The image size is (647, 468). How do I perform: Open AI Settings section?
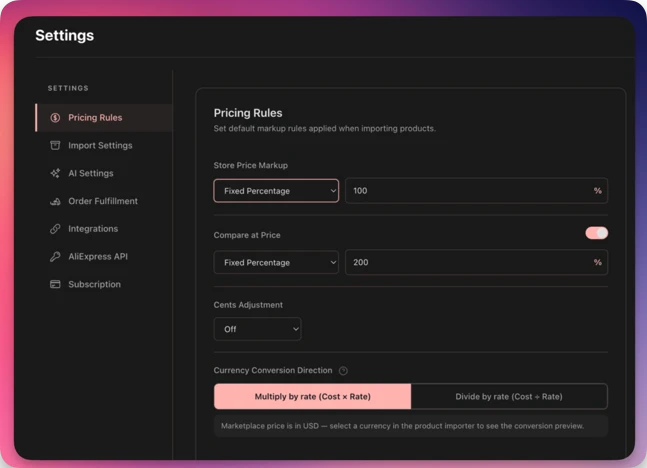[104, 173]
